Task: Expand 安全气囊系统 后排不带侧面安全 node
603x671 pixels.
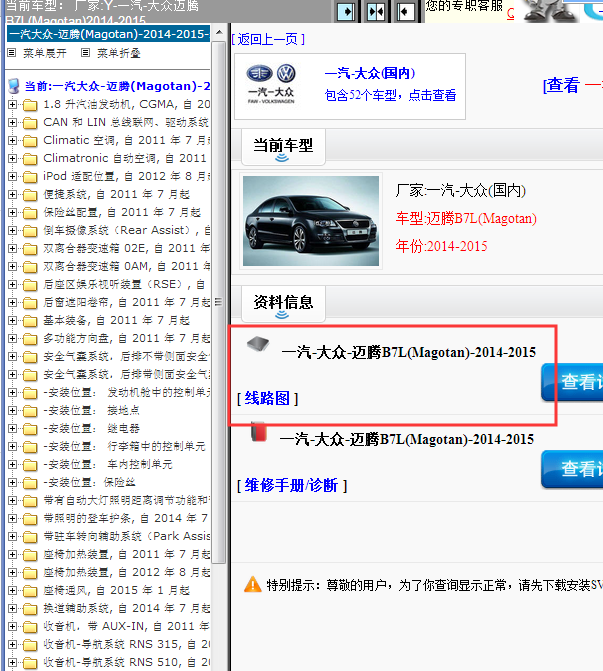Action: pos(12,356)
